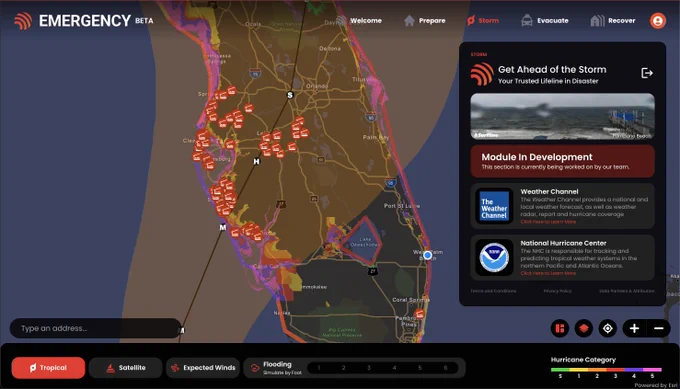Click the Emergency app logo icon
Viewport: 680px width, 389px height.
[23, 21]
